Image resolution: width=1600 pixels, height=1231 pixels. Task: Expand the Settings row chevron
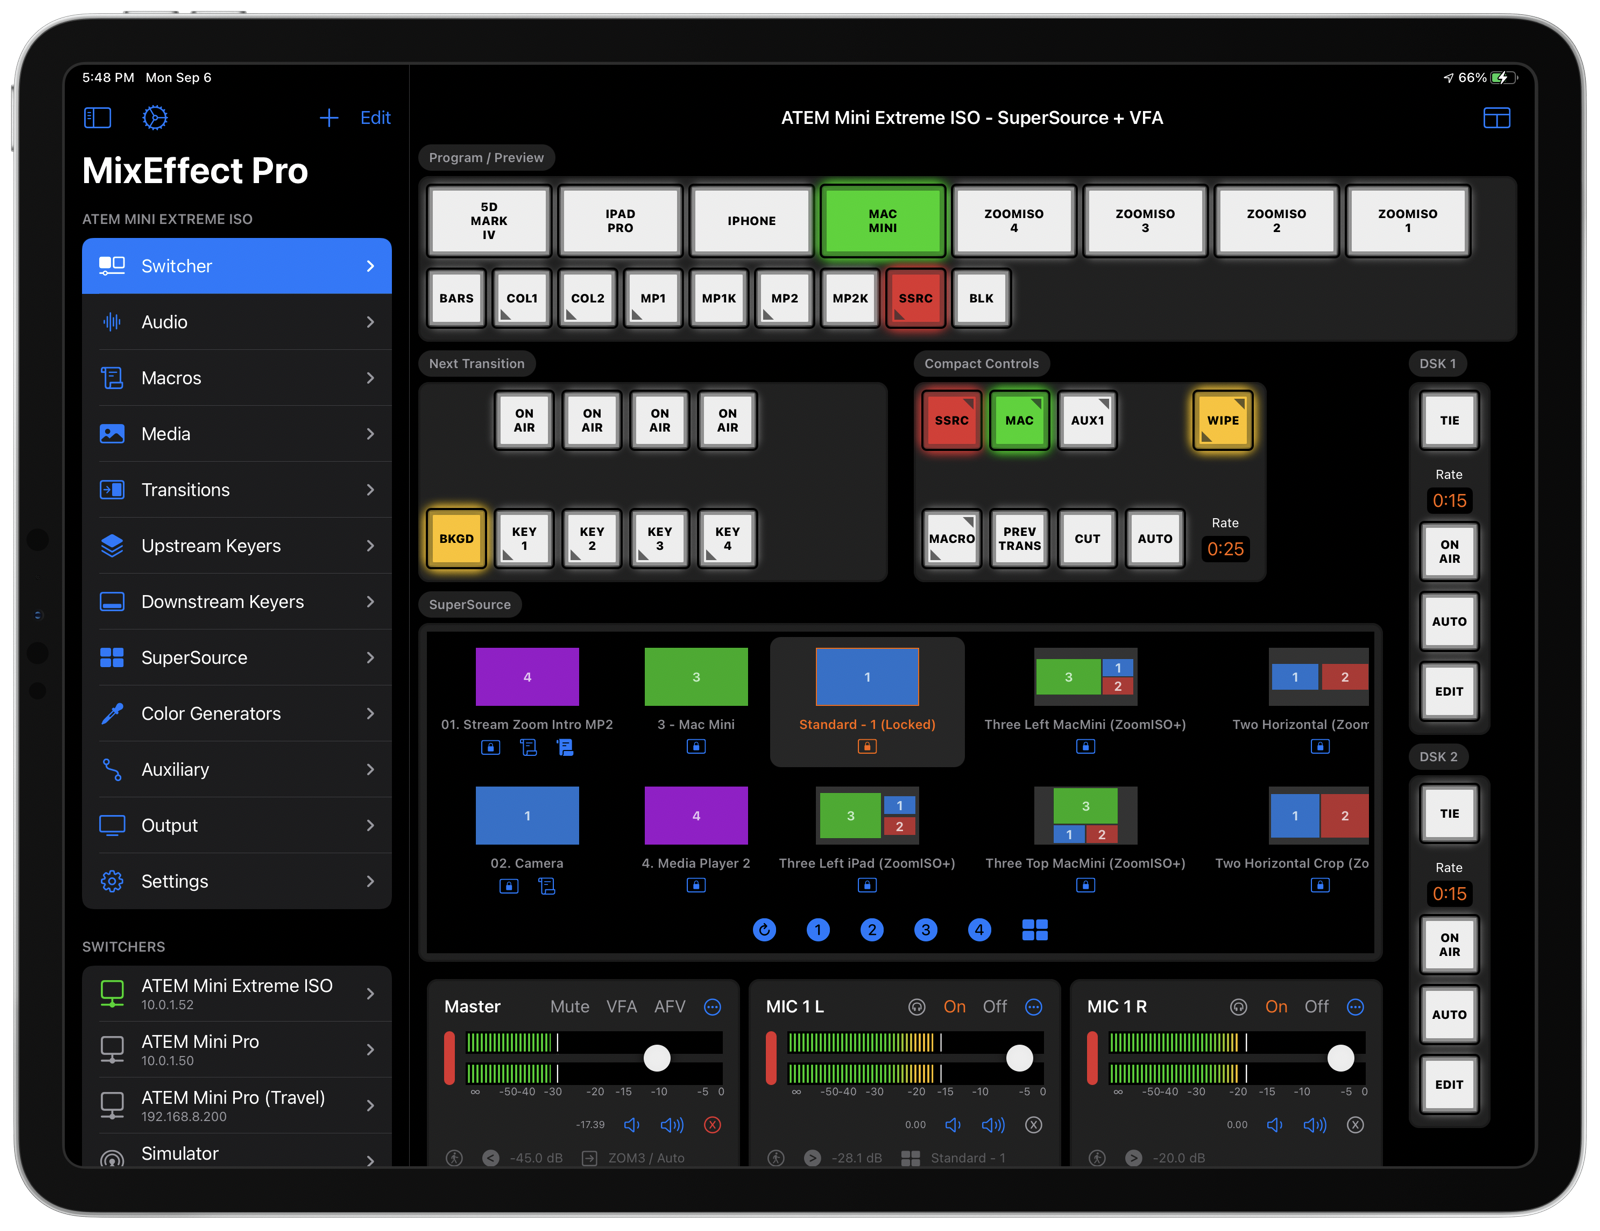370,882
